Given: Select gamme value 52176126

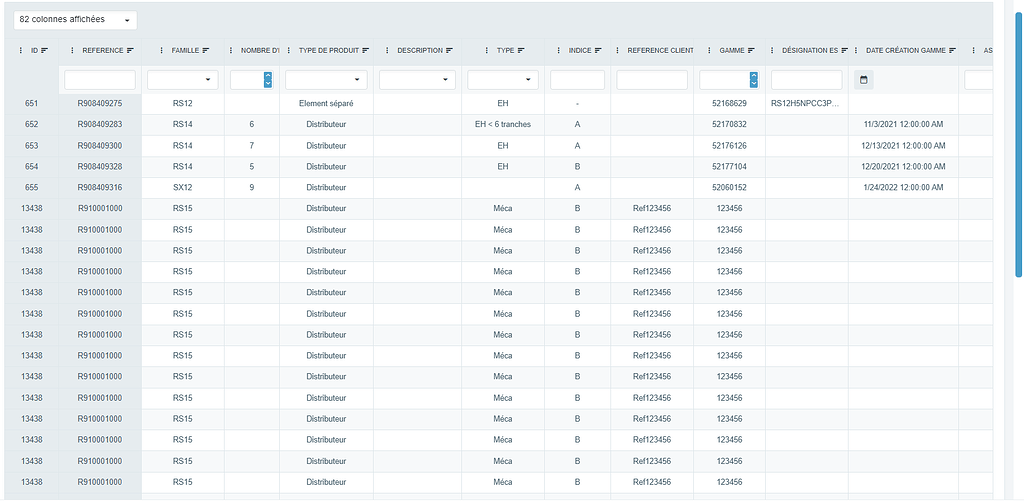Looking at the screenshot, I should tap(729, 145).
